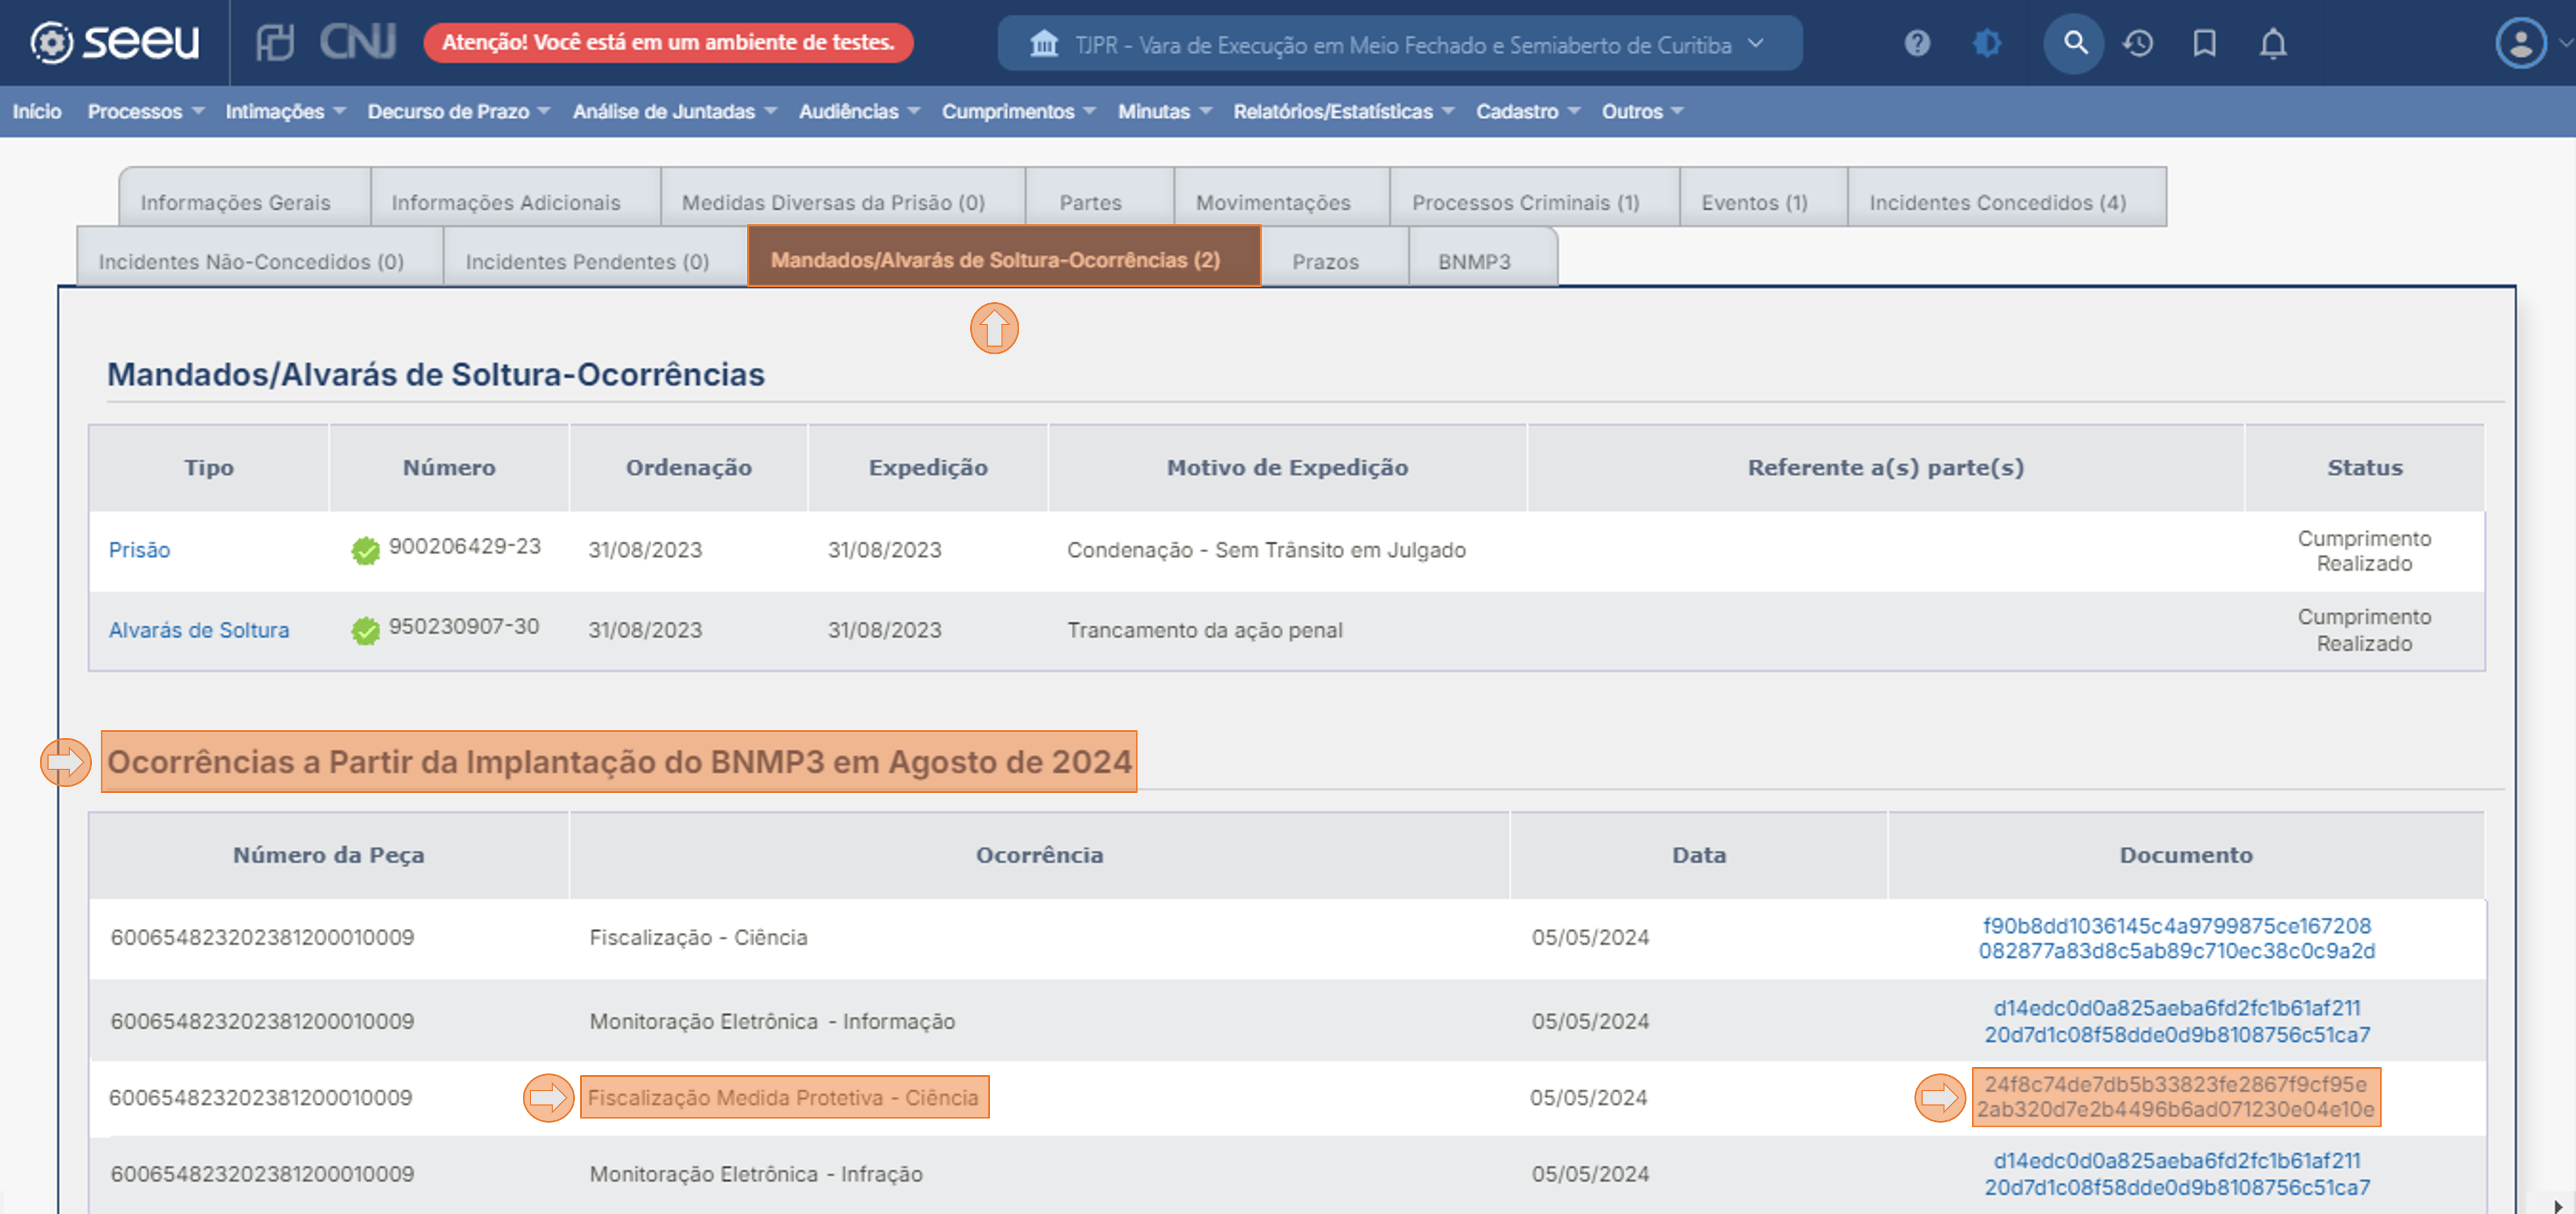Screen dimensions: 2576x1214
Task: Expand the Relatórios/Estatísticas menu
Action: 1343,111
